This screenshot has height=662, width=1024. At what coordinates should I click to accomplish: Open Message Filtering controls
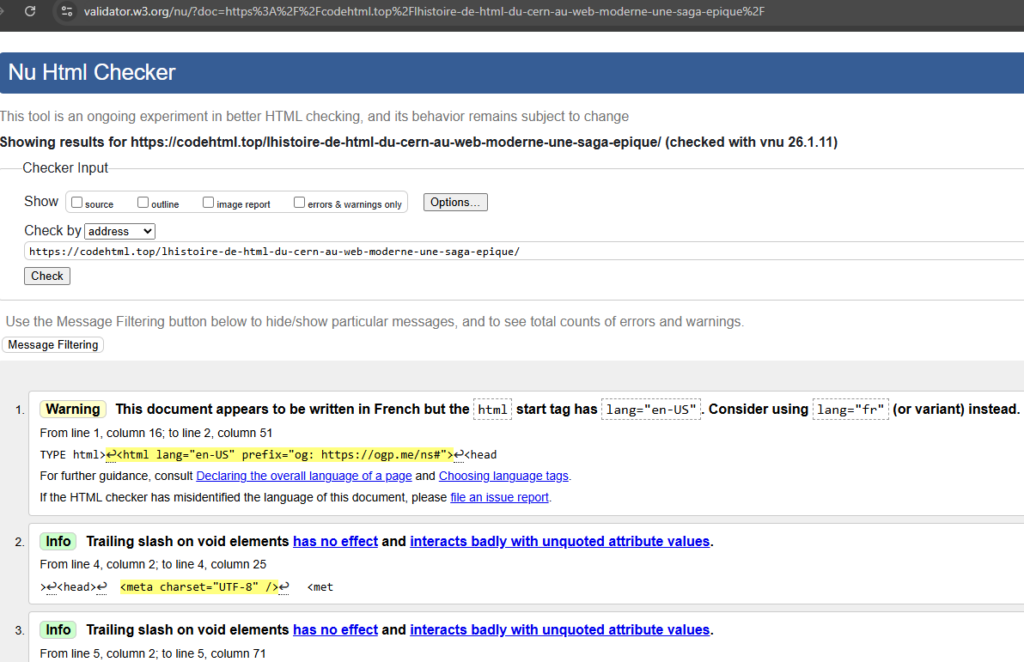click(x=53, y=344)
